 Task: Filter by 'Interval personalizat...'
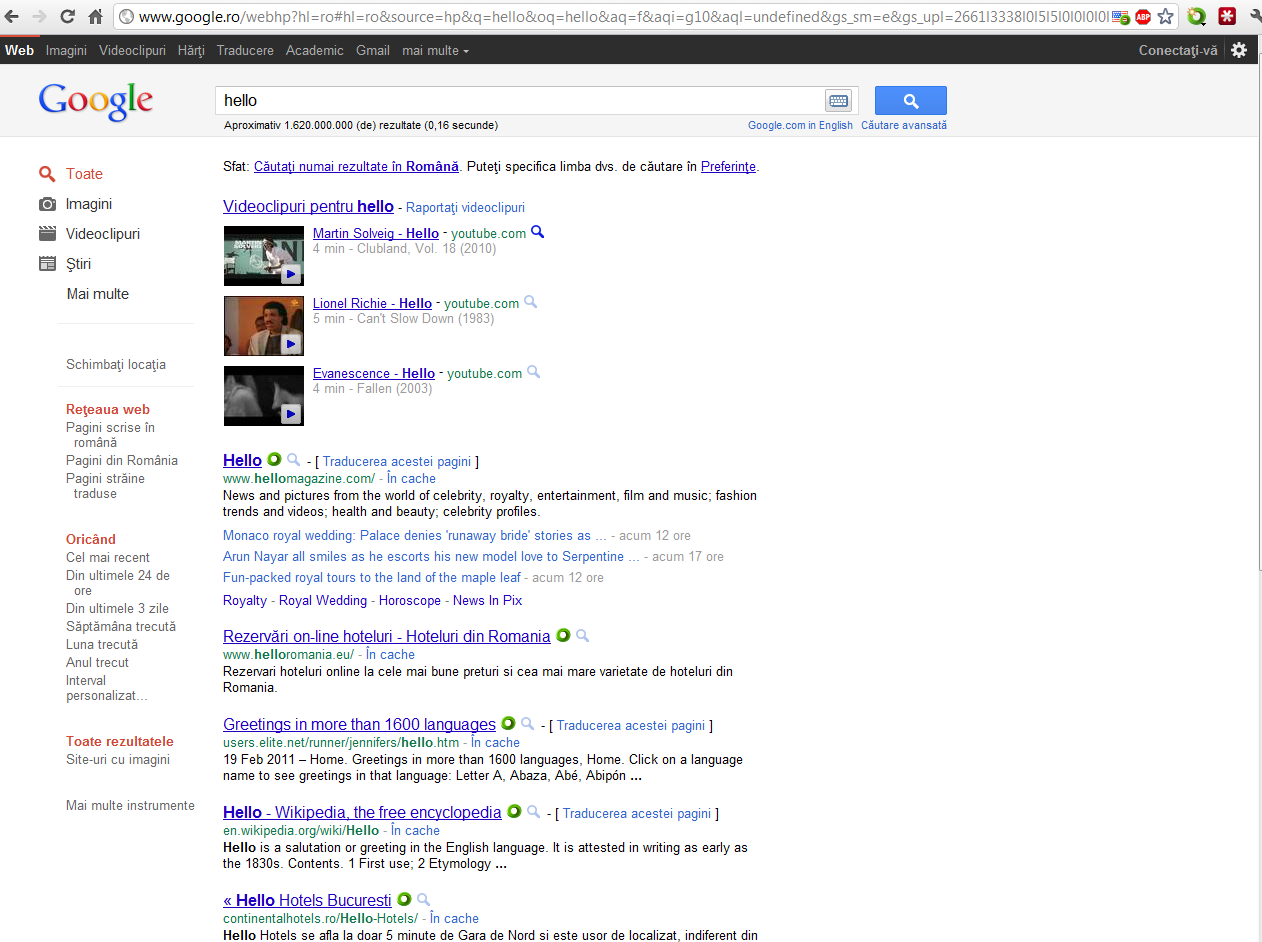[107, 688]
